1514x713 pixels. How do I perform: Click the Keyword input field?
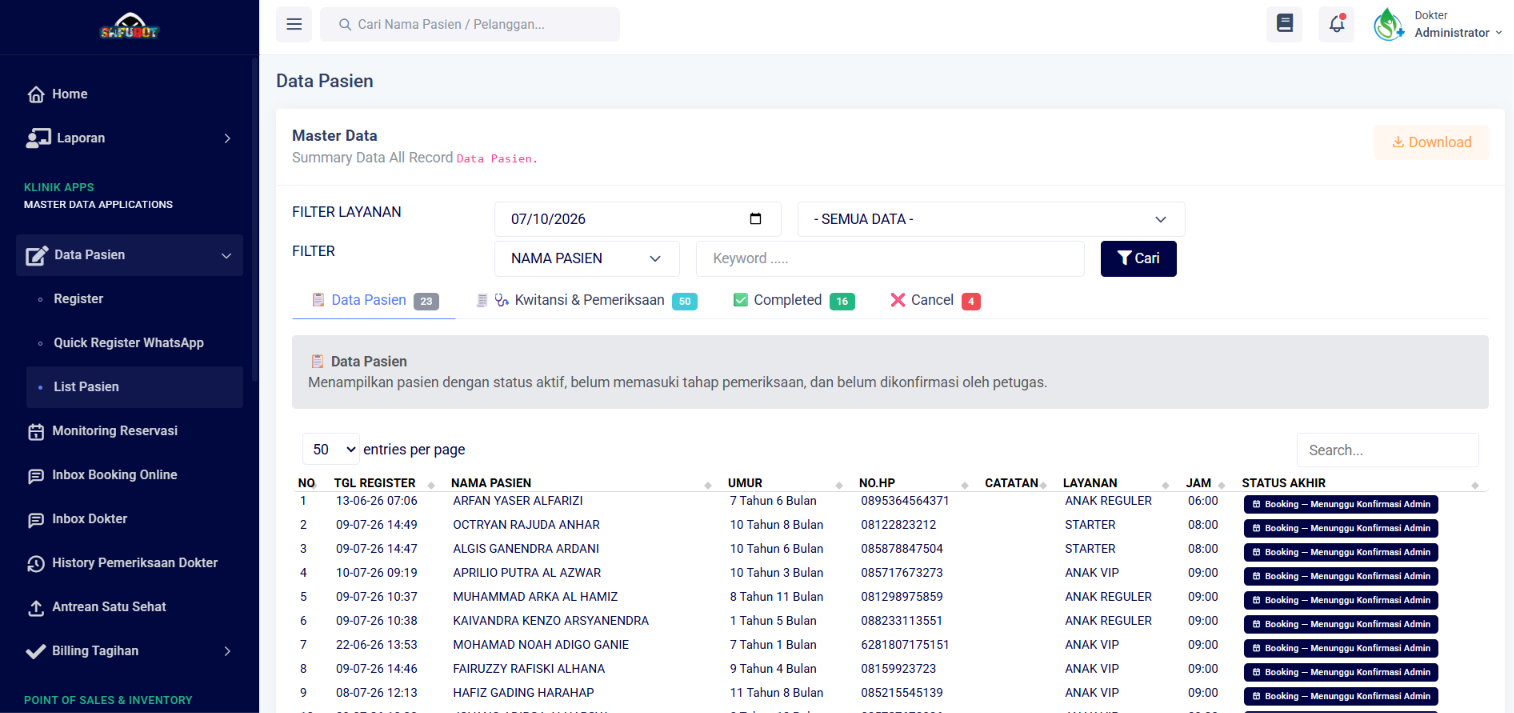click(x=890, y=258)
